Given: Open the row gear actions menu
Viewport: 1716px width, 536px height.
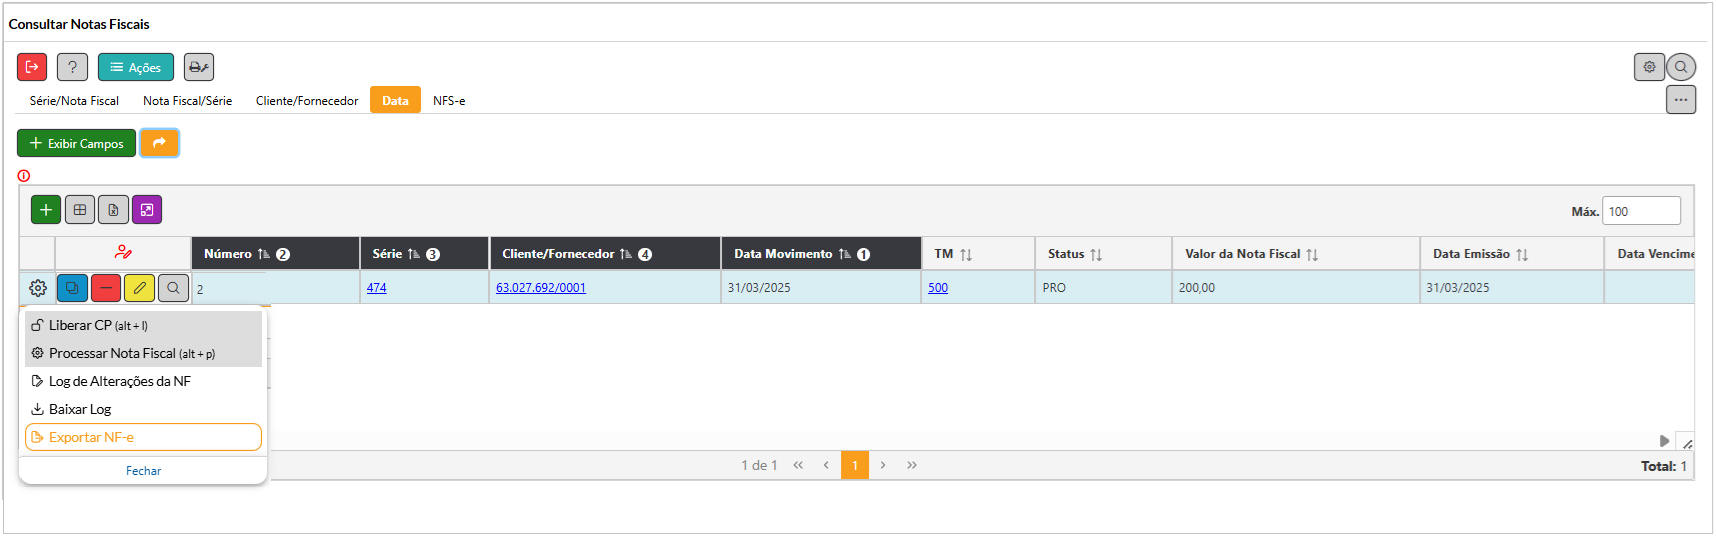Looking at the screenshot, I should pyautogui.click(x=38, y=288).
